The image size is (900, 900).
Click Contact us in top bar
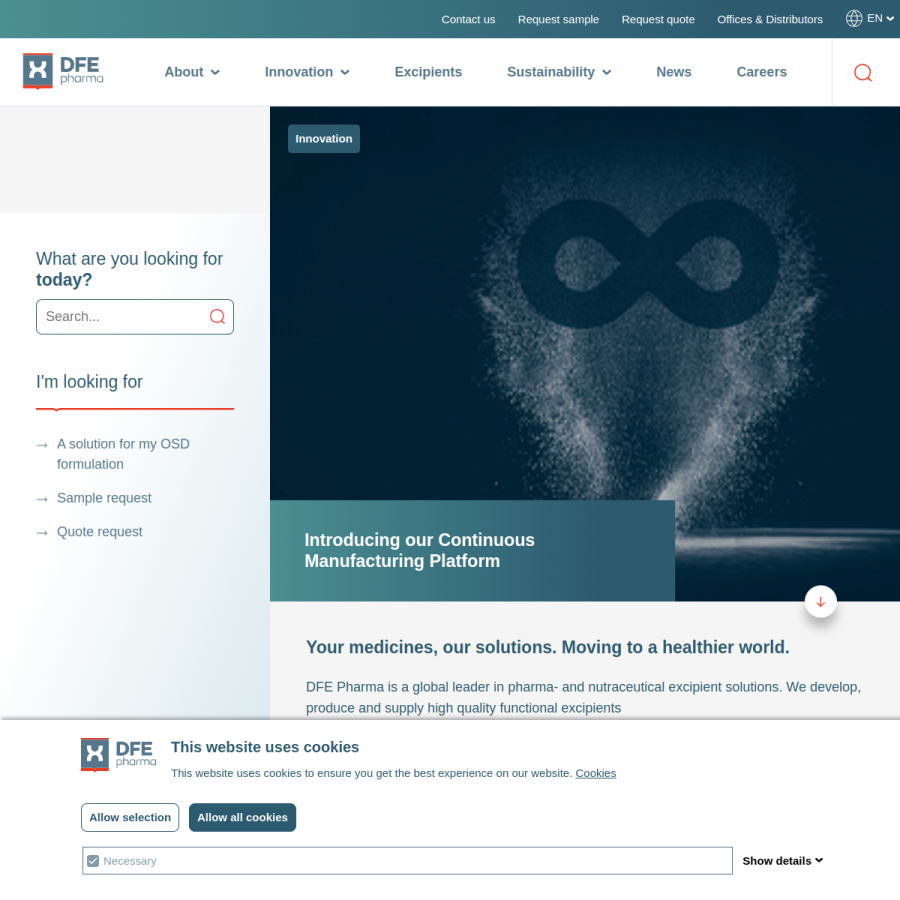tap(468, 20)
